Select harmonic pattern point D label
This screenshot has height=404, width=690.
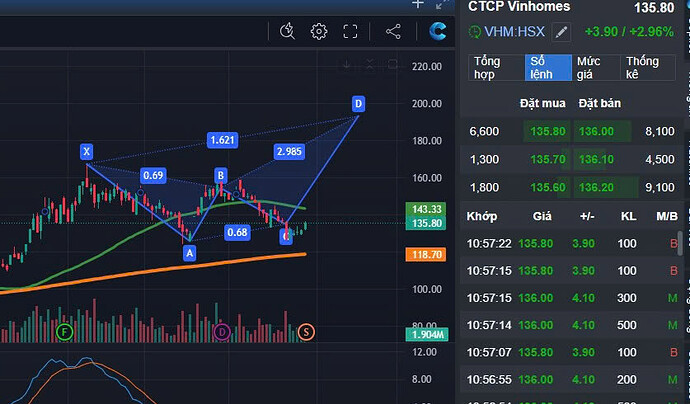pyautogui.click(x=358, y=104)
